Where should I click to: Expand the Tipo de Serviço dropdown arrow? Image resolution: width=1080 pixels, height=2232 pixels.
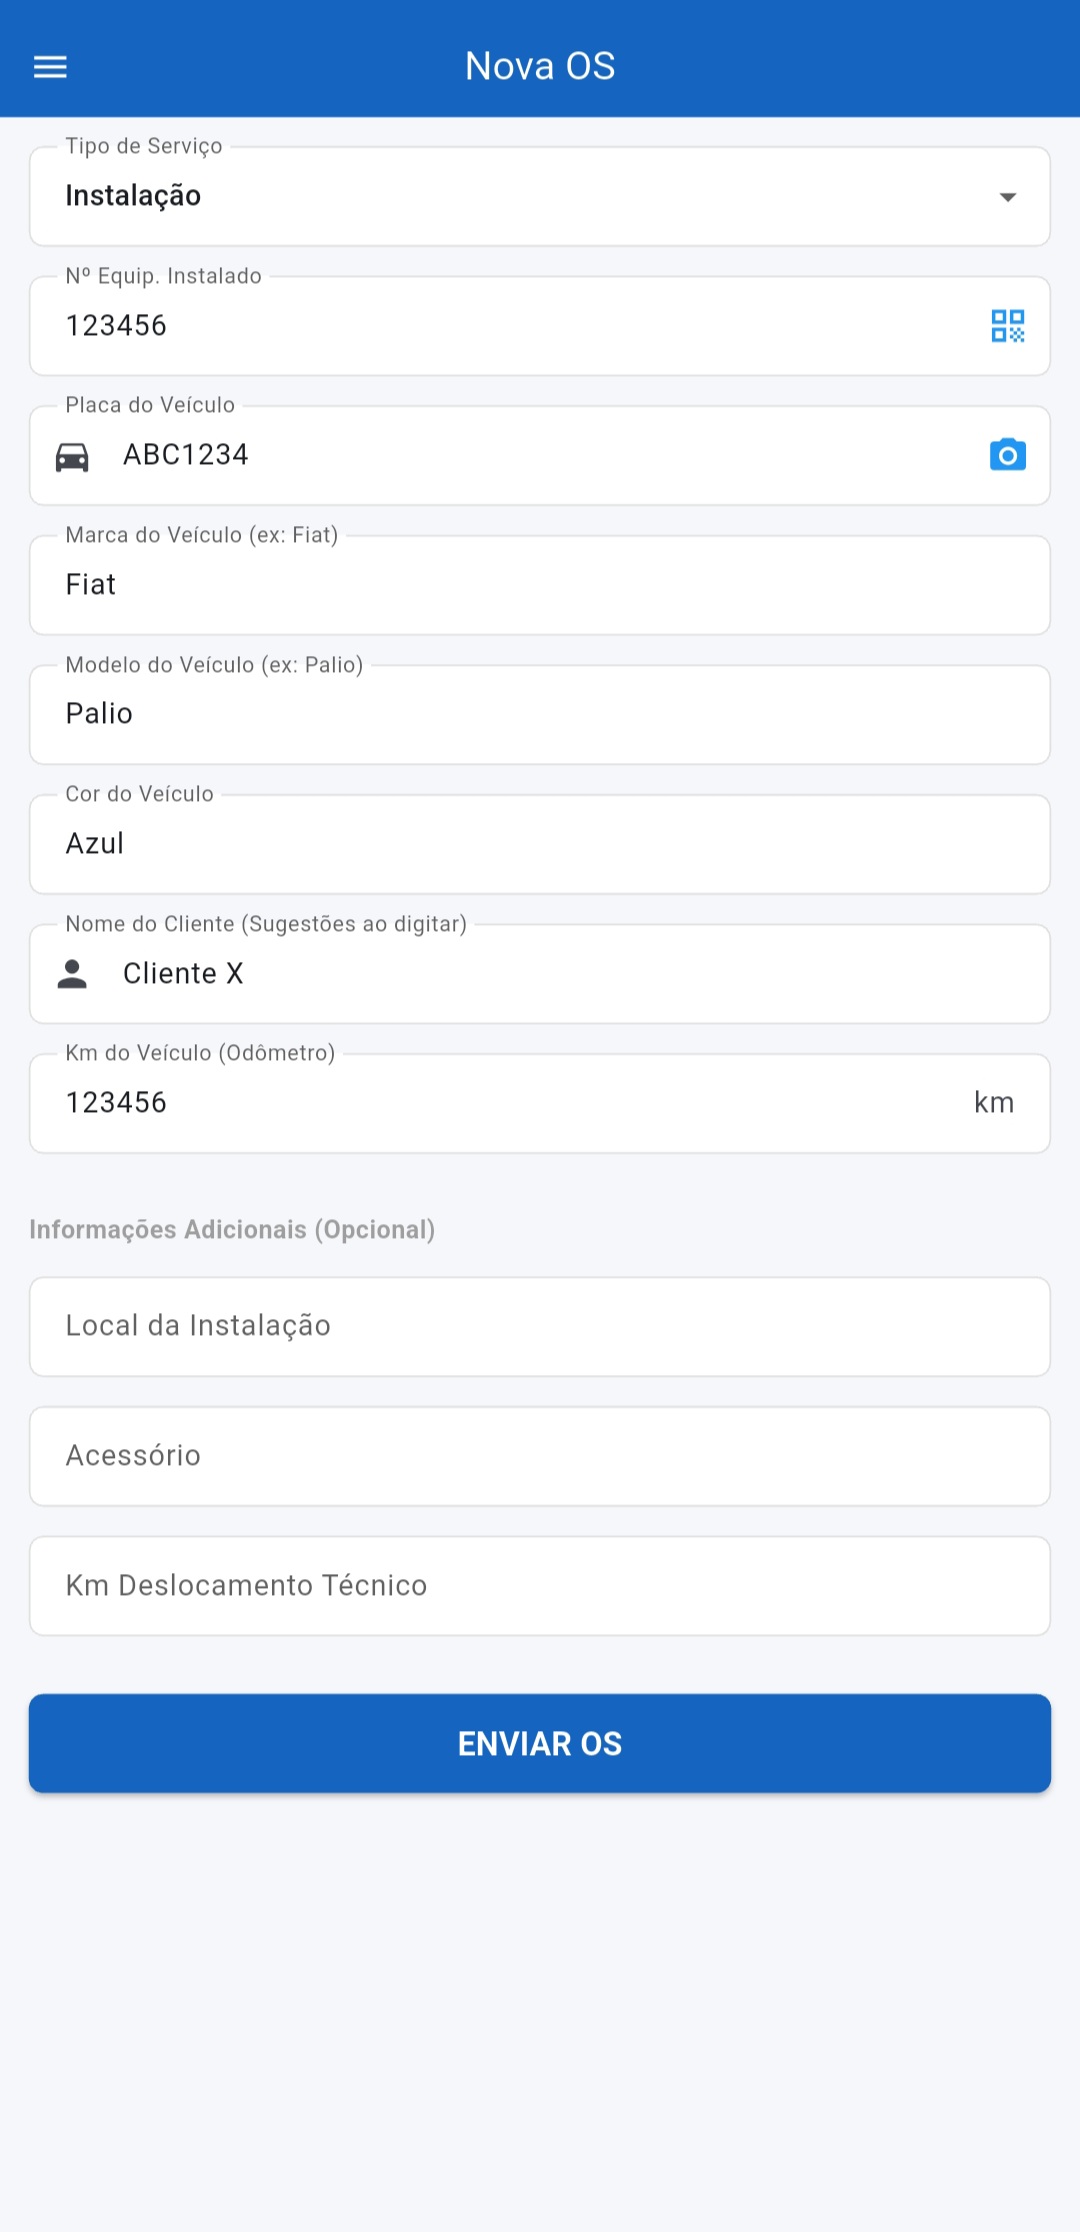[x=1007, y=197]
